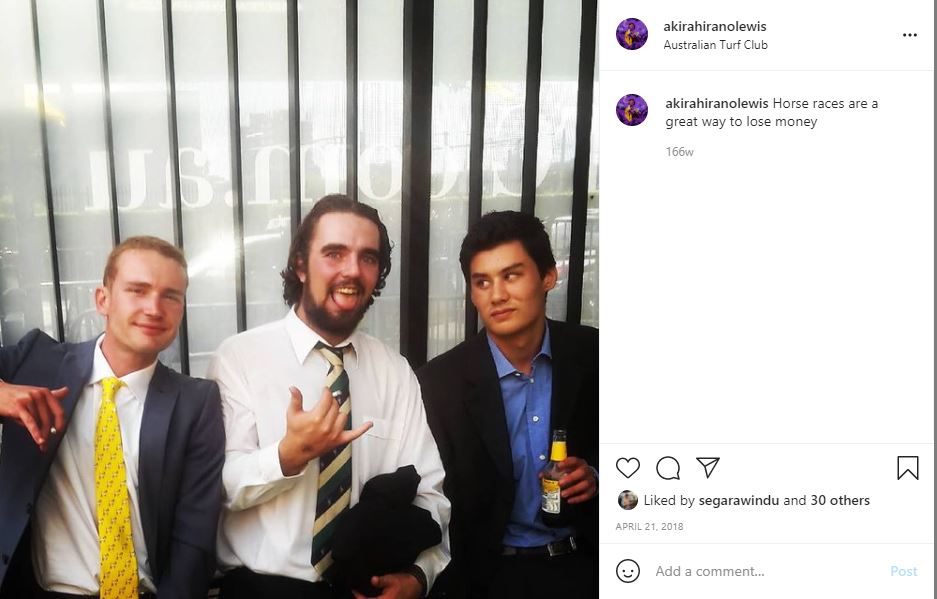Image resolution: width=937 pixels, height=599 pixels.
Task: Open the Australian Turf Club location link
Action: point(715,45)
